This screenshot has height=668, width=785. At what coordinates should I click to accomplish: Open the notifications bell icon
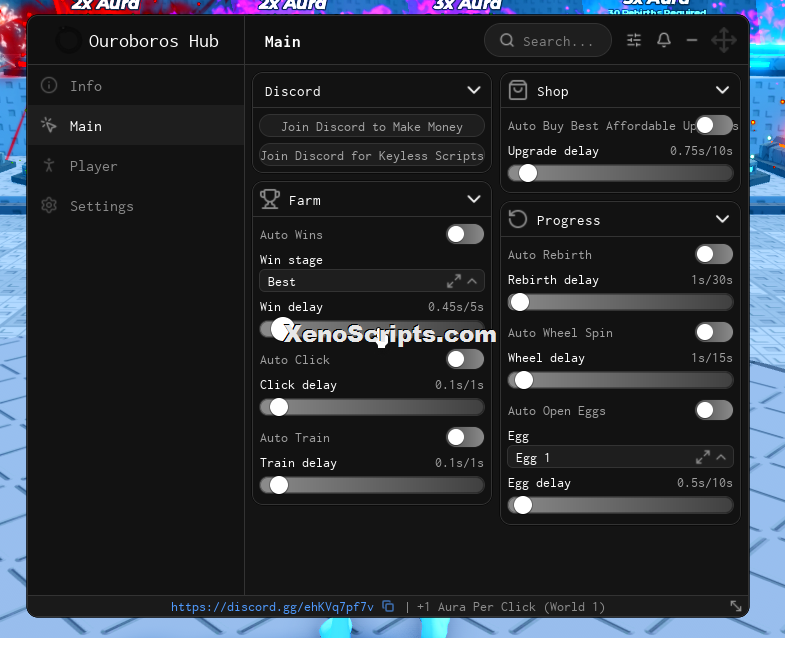tap(664, 40)
